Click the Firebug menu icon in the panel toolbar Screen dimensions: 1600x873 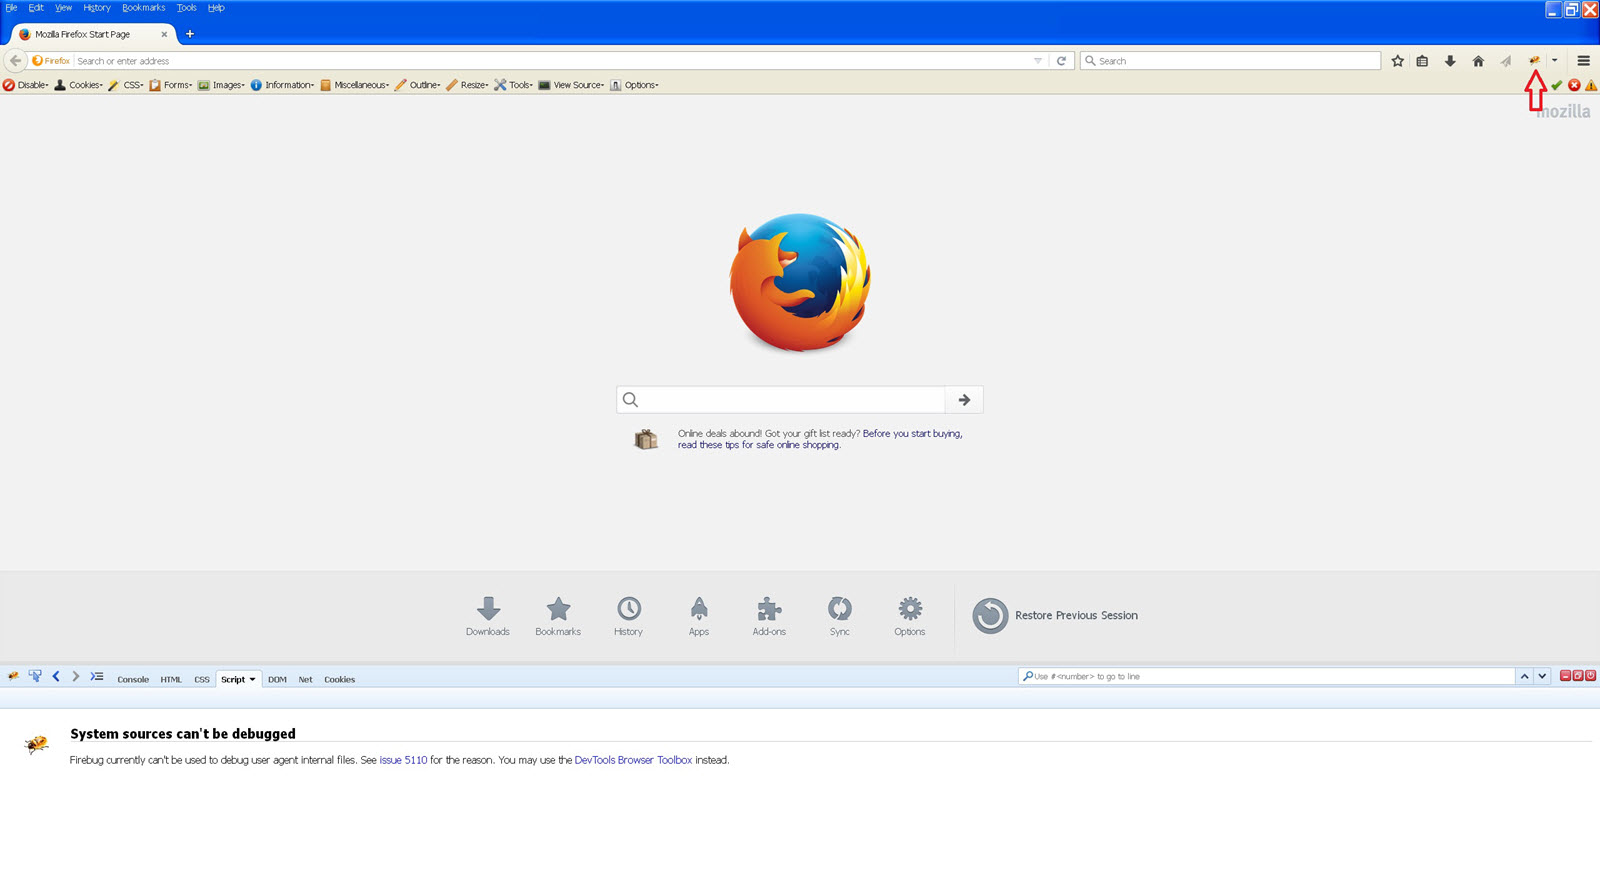13,677
